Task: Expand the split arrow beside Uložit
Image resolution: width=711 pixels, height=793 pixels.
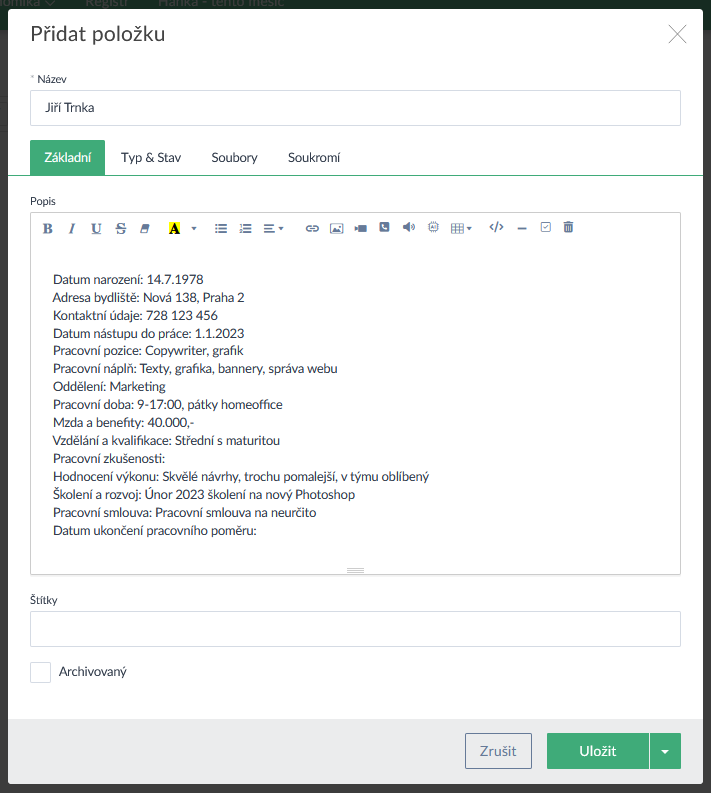Action: tap(665, 751)
